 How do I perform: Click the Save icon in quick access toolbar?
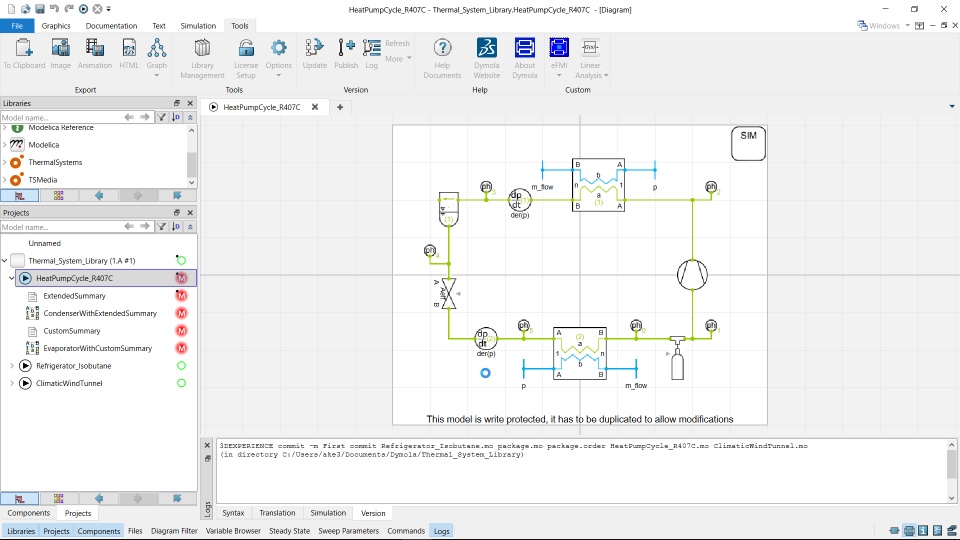pos(40,9)
